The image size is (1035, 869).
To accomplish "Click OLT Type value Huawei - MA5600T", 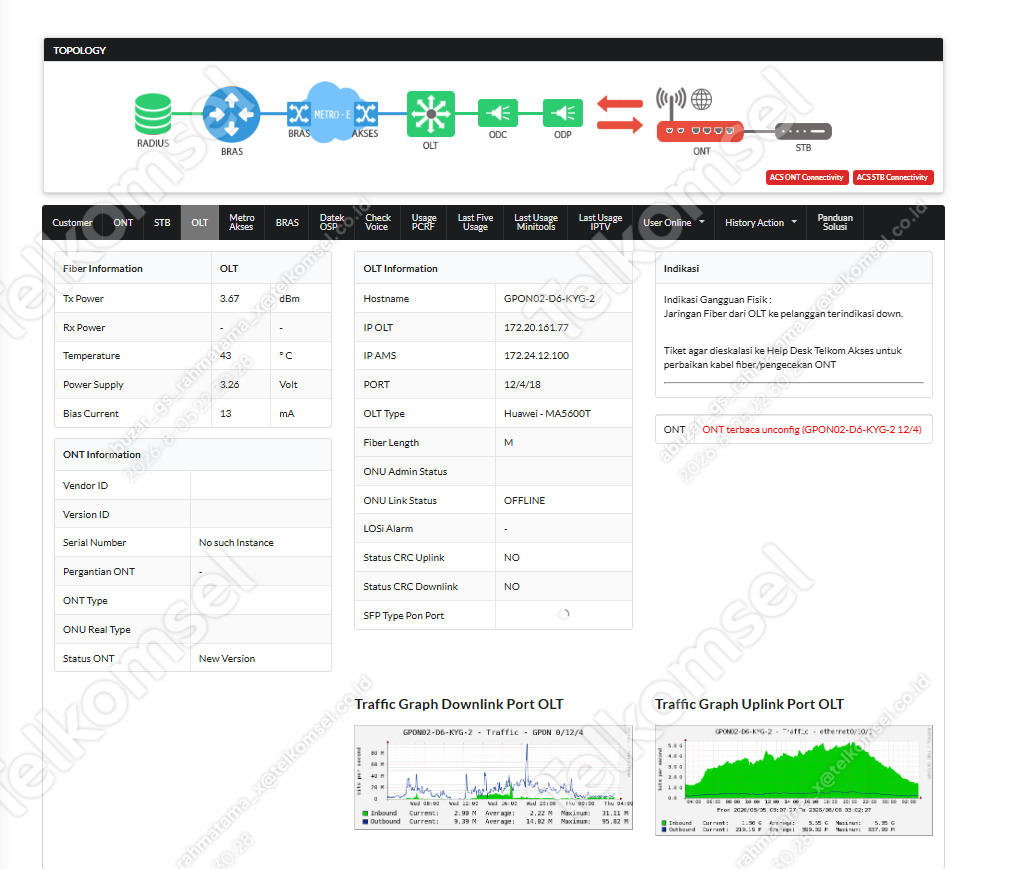I will (x=547, y=414).
